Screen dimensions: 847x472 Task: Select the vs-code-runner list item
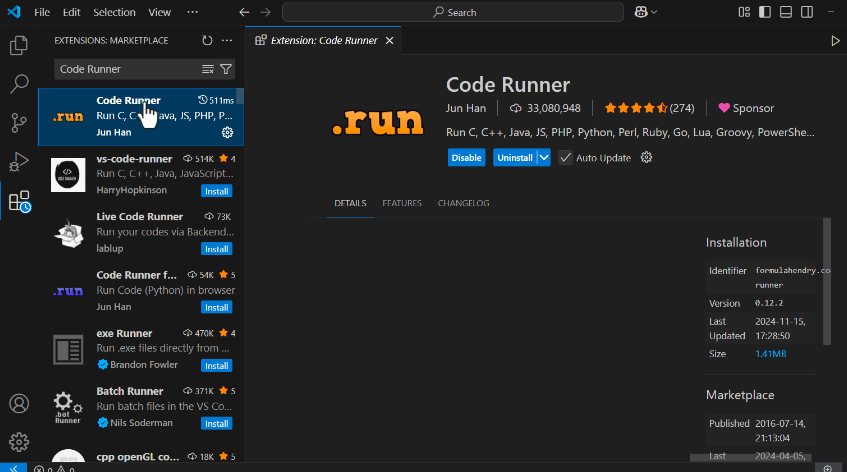(141, 175)
